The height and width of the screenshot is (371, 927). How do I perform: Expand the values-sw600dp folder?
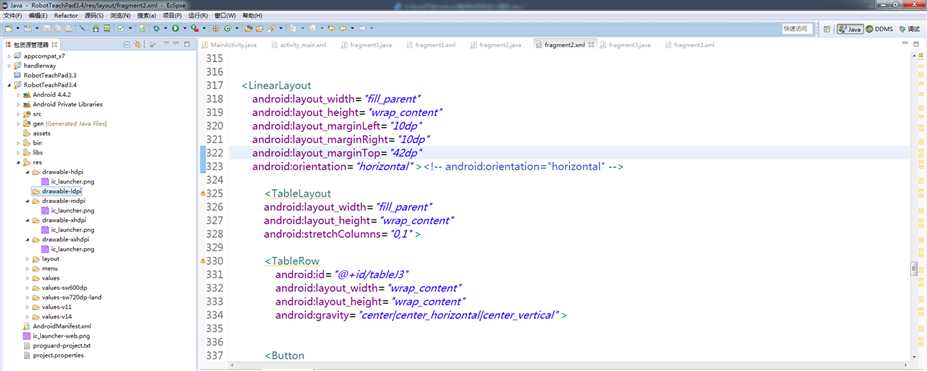tap(28, 288)
